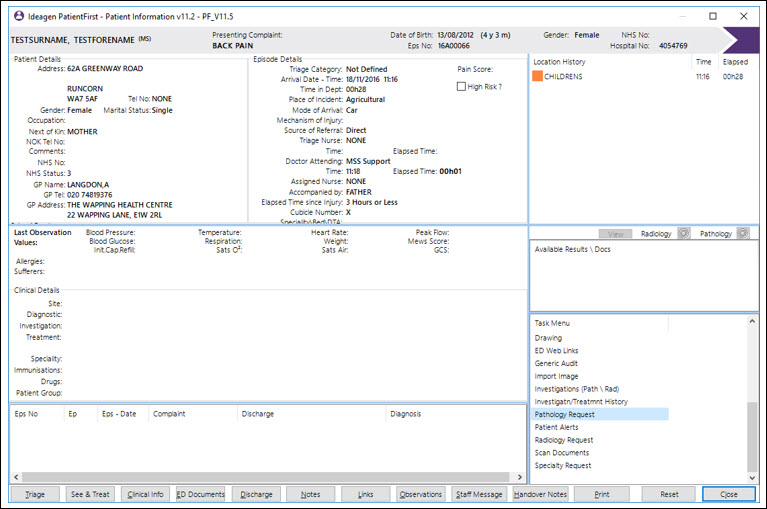The width and height of the screenshot is (767, 509).
Task: Click CHILDRENS in Location History
Action: click(563, 77)
